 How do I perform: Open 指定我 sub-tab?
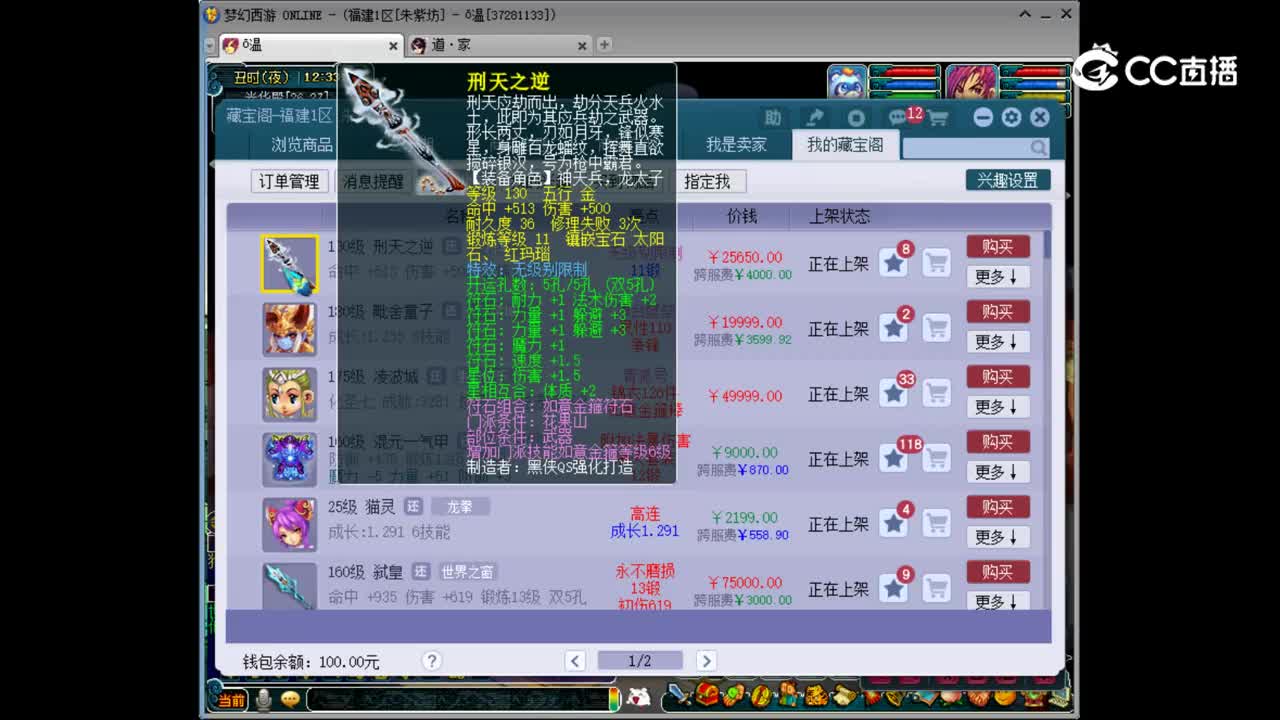pyautogui.click(x=707, y=181)
